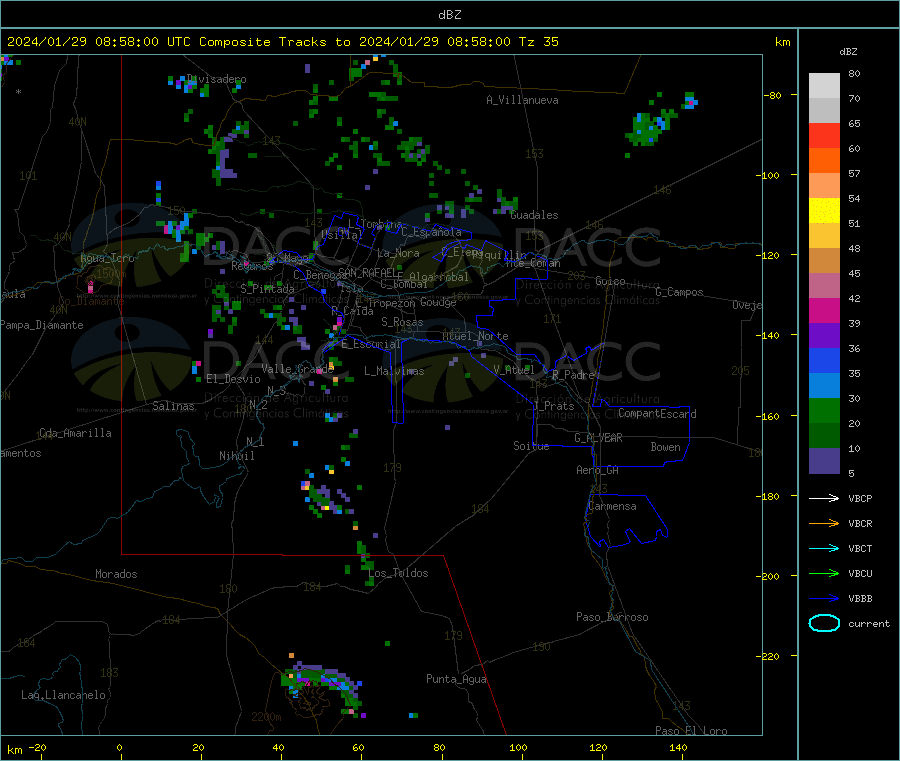Click the '-220' value on vertical axis
Image resolution: width=900 pixels, height=761 pixels.
(x=770, y=656)
